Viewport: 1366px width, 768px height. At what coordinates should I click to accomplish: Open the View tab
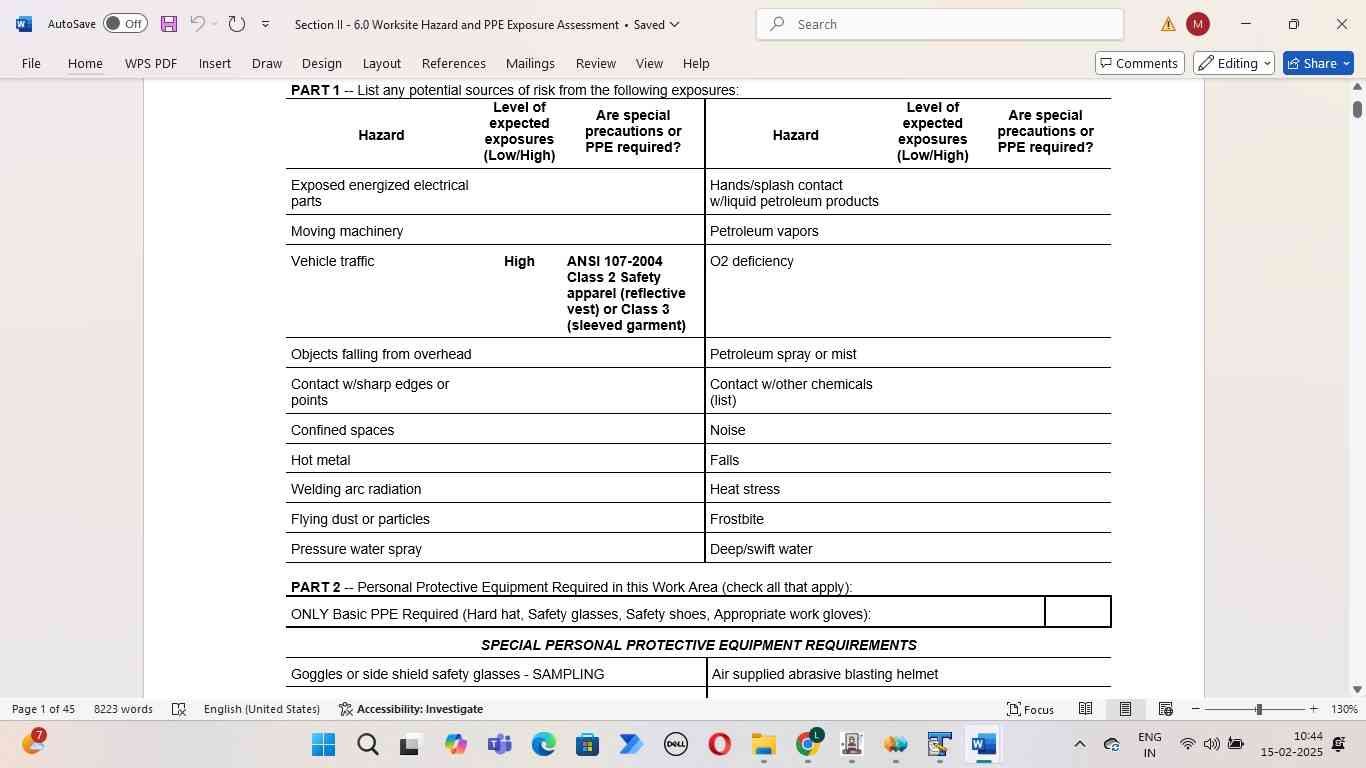649,63
